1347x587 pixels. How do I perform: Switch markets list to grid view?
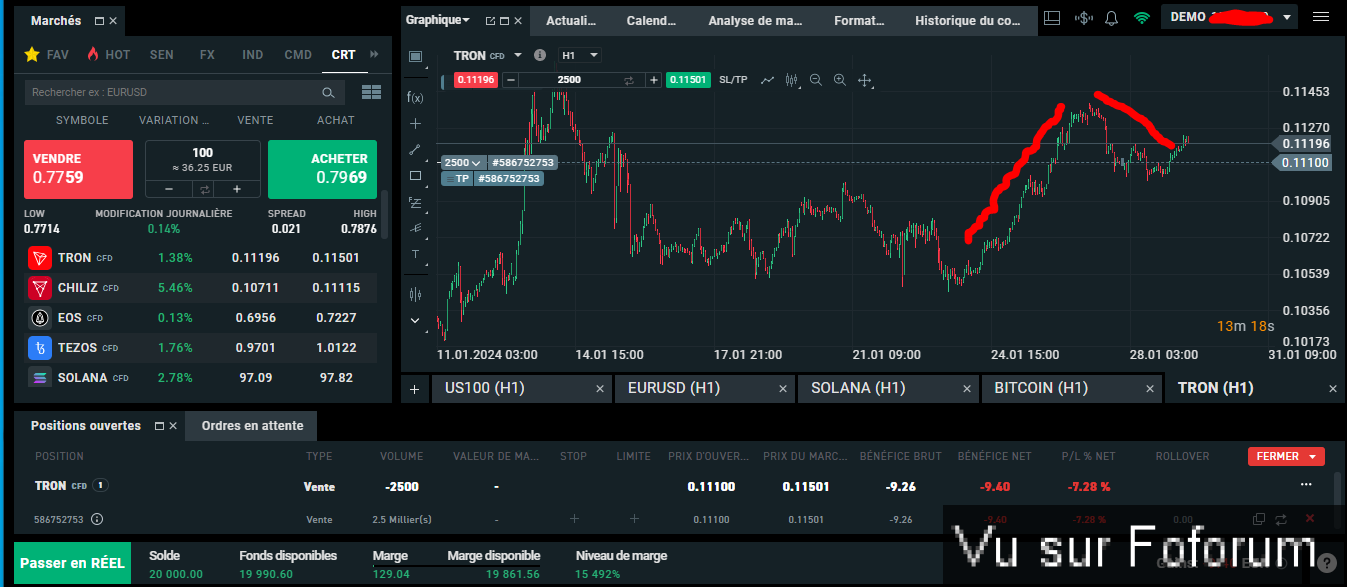pos(371,92)
